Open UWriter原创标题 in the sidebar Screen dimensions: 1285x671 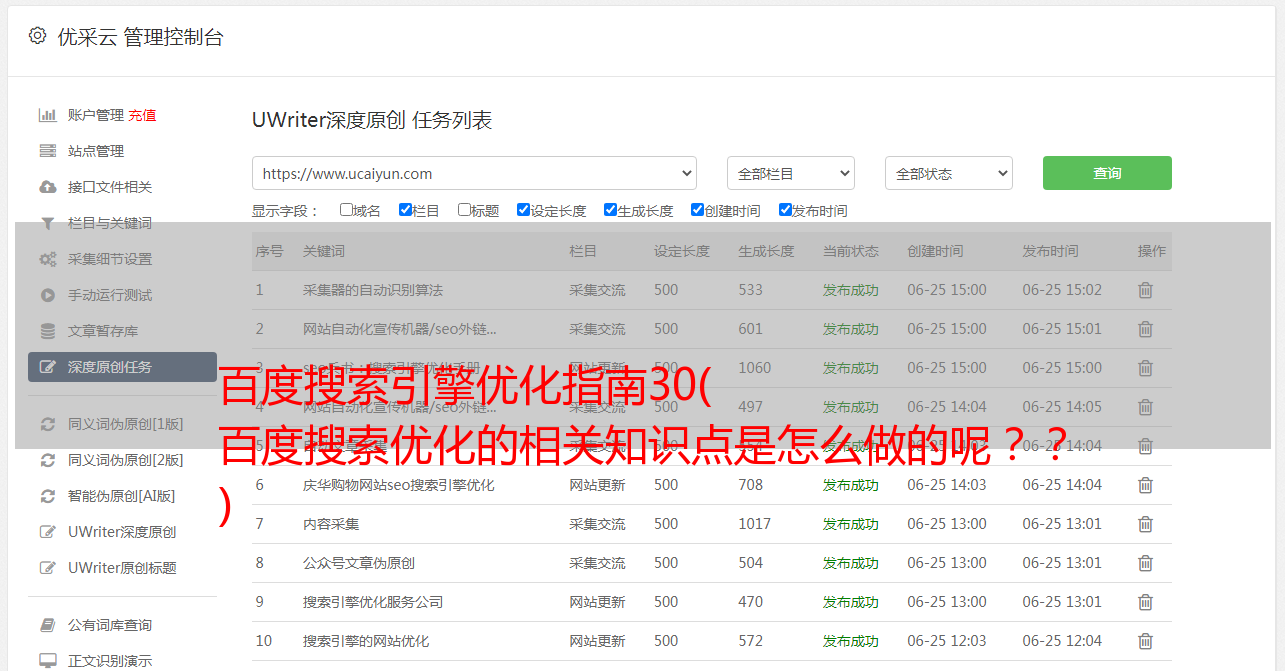tap(122, 568)
